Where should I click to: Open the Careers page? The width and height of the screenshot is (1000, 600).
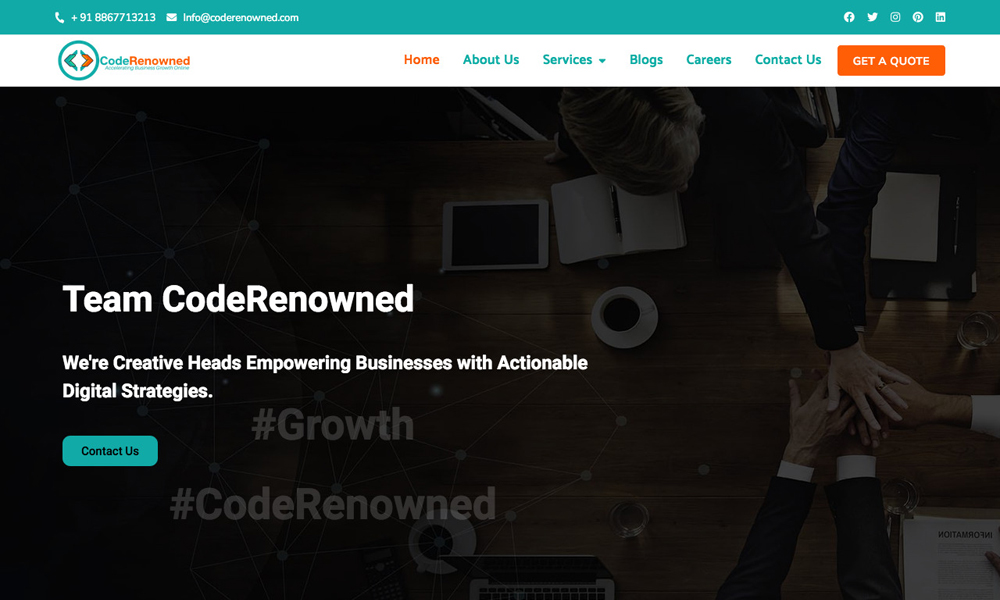coord(709,60)
